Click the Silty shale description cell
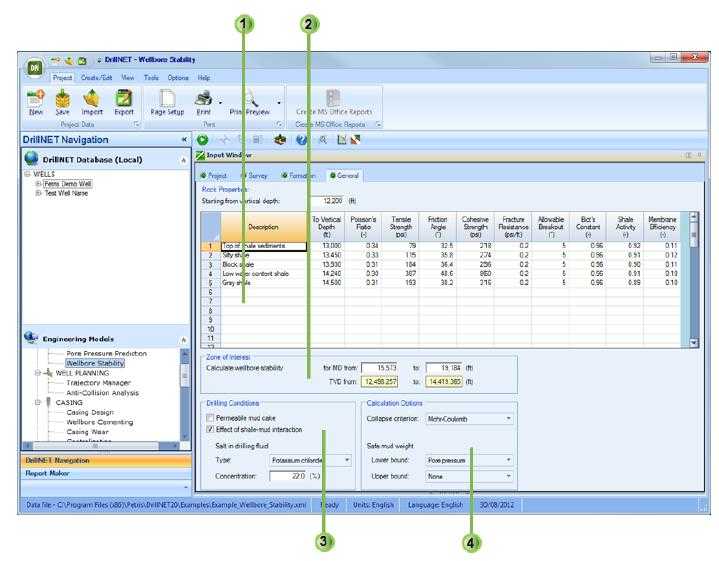Viewport: 719px width, 561px height. pos(264,255)
